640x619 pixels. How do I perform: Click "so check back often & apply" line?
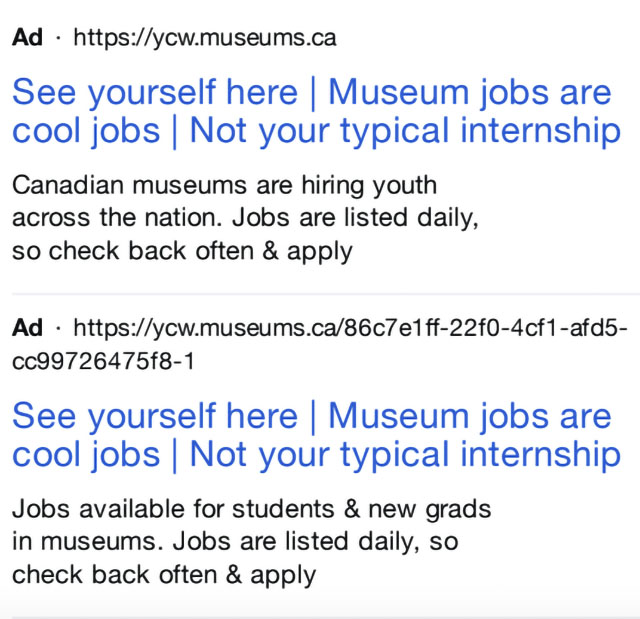pyautogui.click(x=182, y=250)
